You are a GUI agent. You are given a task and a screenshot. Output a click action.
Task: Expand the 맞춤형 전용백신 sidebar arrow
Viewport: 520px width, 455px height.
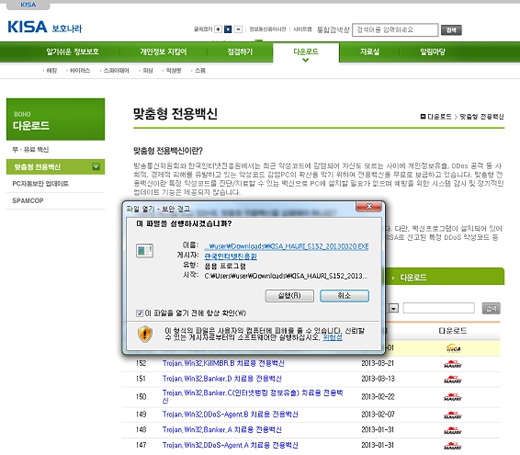tap(96, 166)
